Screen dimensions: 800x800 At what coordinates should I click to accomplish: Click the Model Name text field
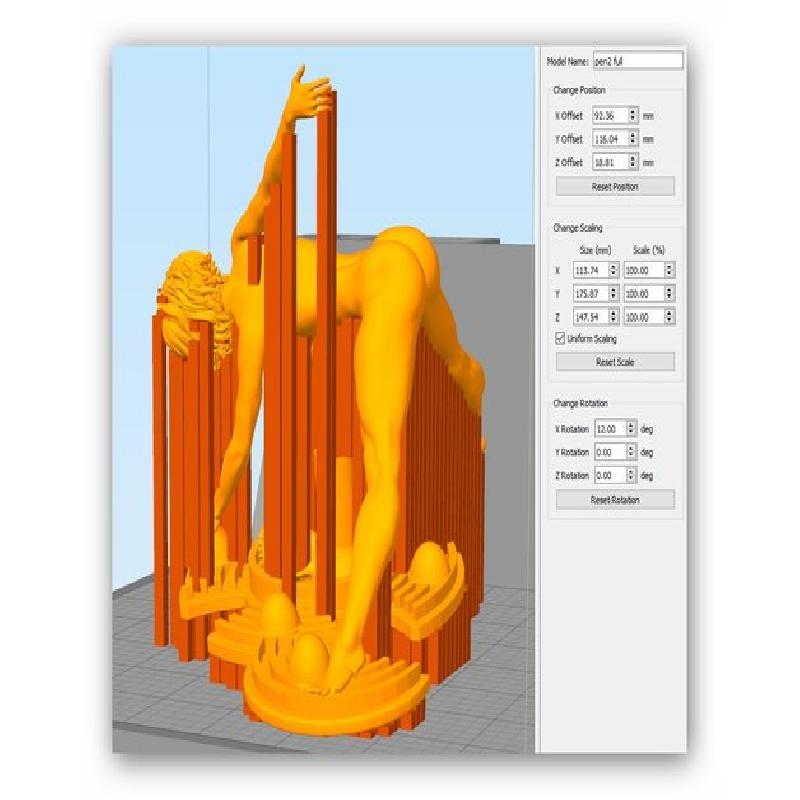(637, 61)
